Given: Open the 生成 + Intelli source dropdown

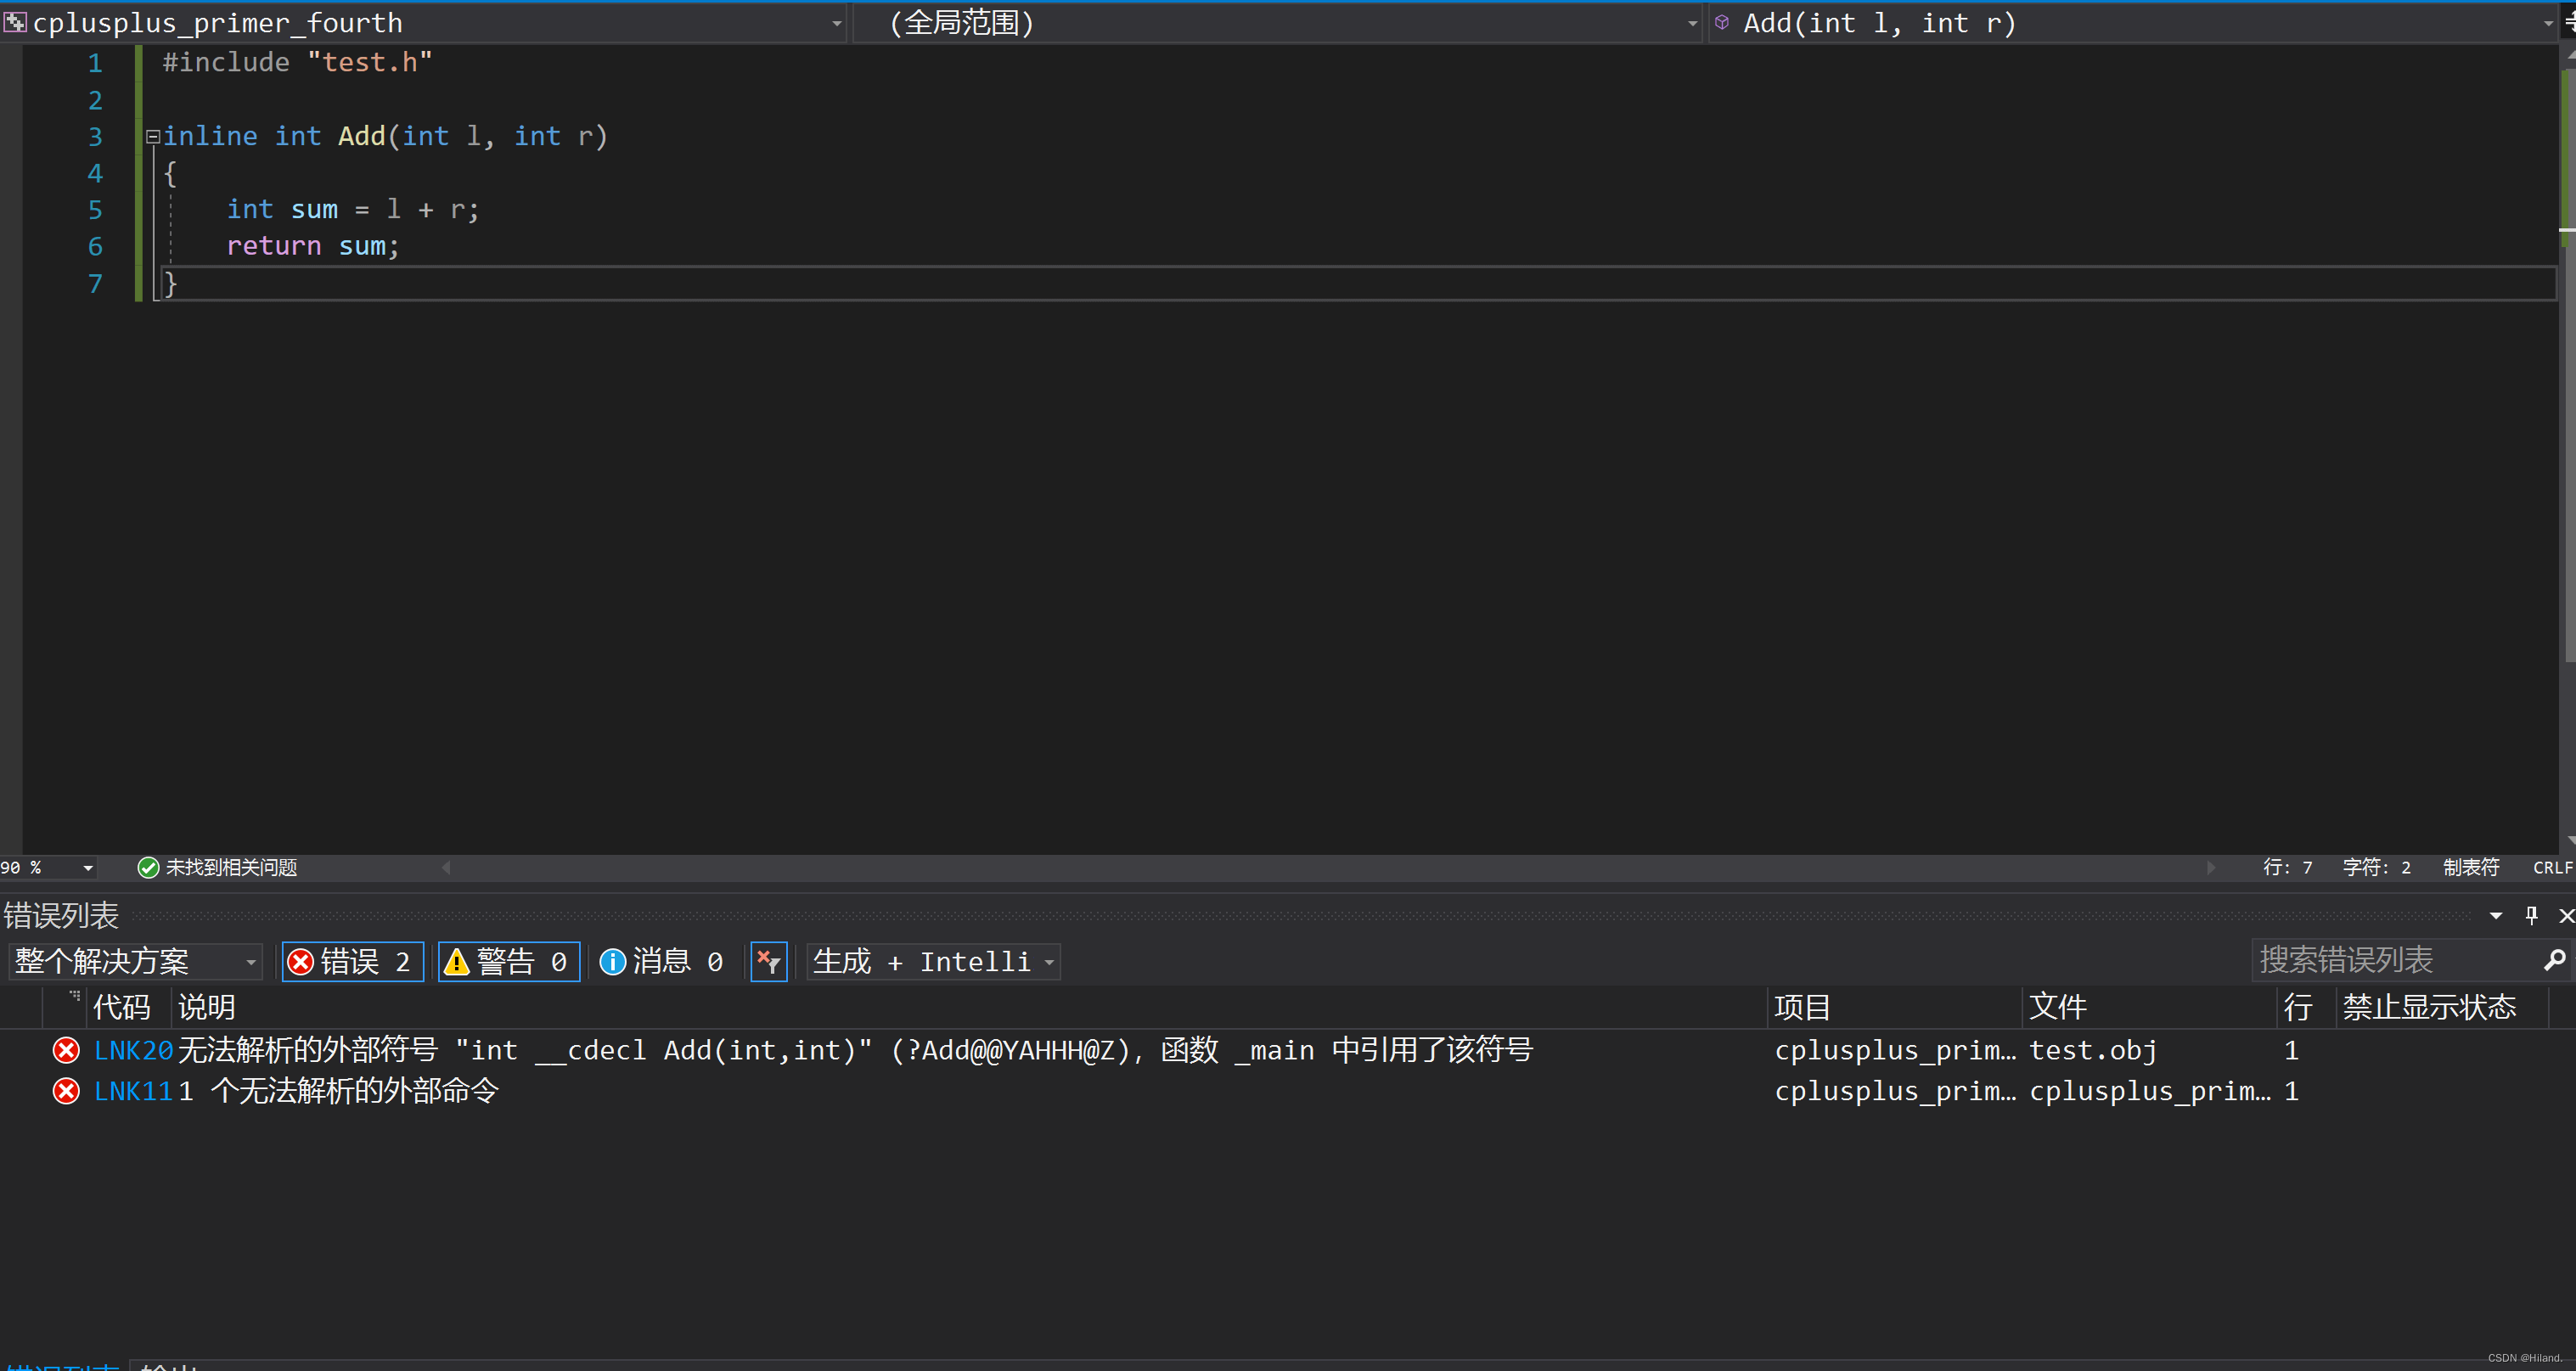Looking at the screenshot, I should 932,961.
